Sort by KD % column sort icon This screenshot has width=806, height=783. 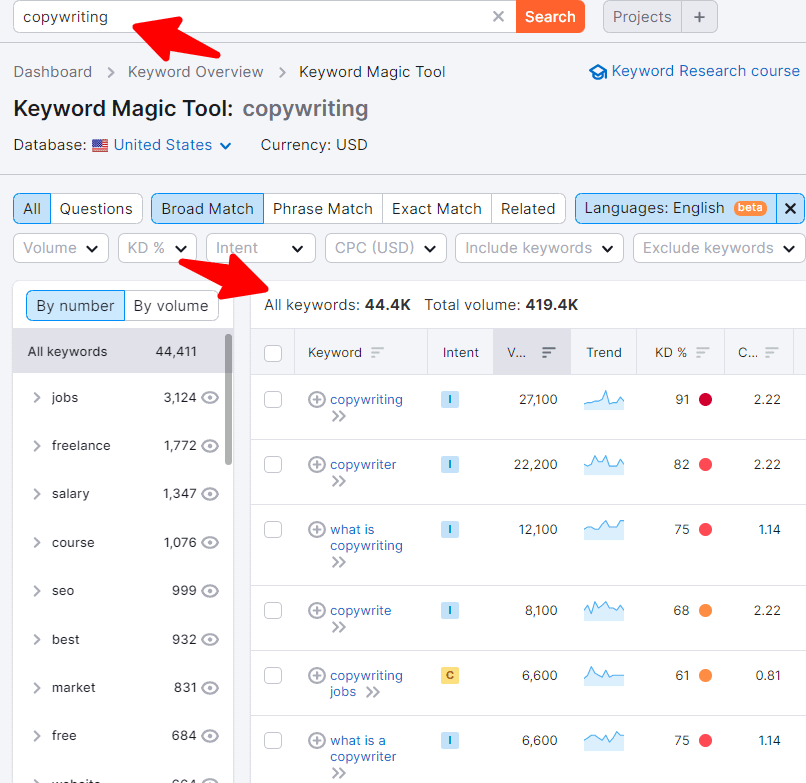point(703,352)
